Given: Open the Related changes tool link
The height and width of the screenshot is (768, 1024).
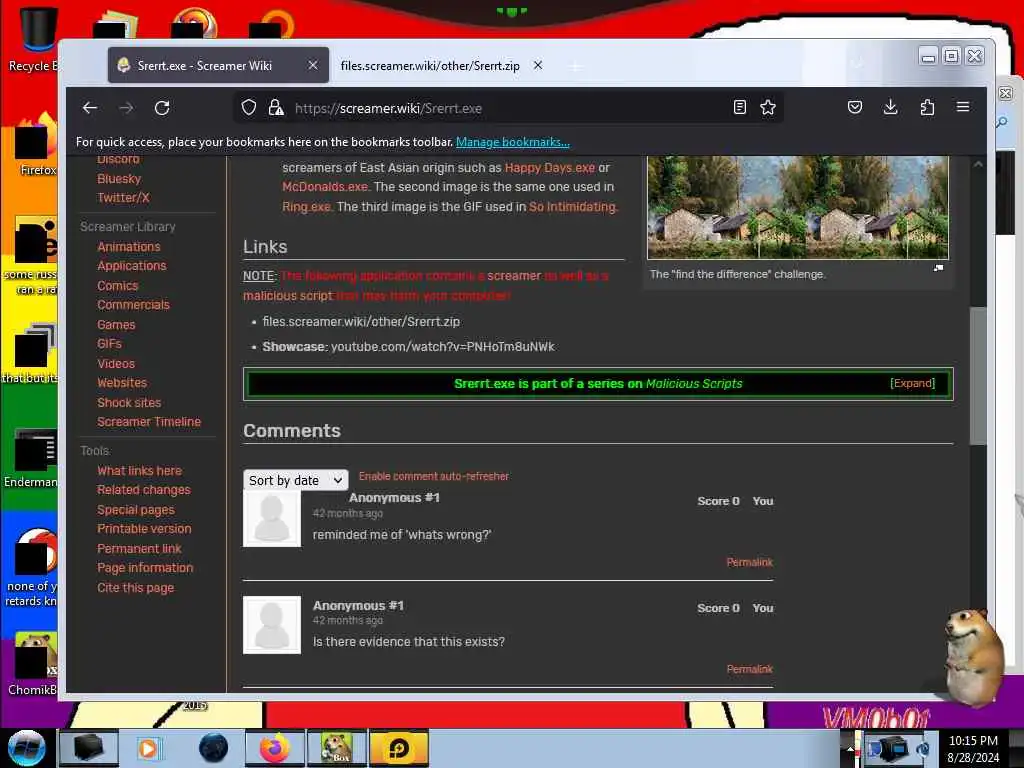Looking at the screenshot, I should (144, 490).
